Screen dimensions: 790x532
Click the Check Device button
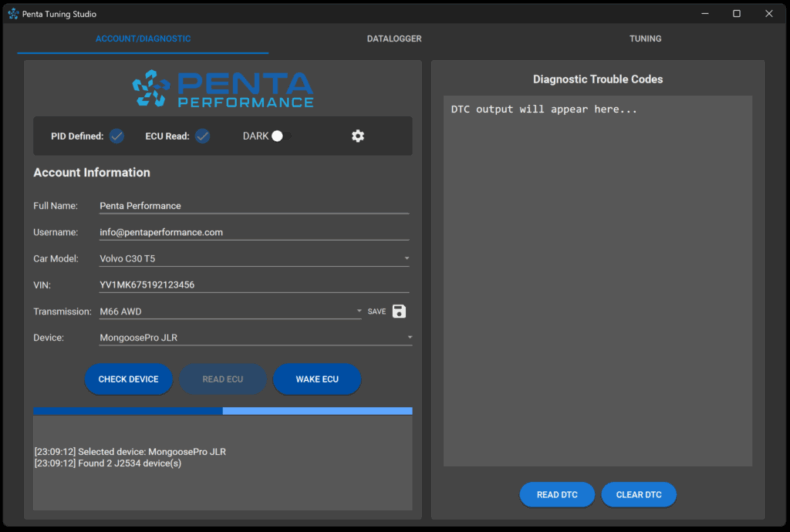coord(128,379)
